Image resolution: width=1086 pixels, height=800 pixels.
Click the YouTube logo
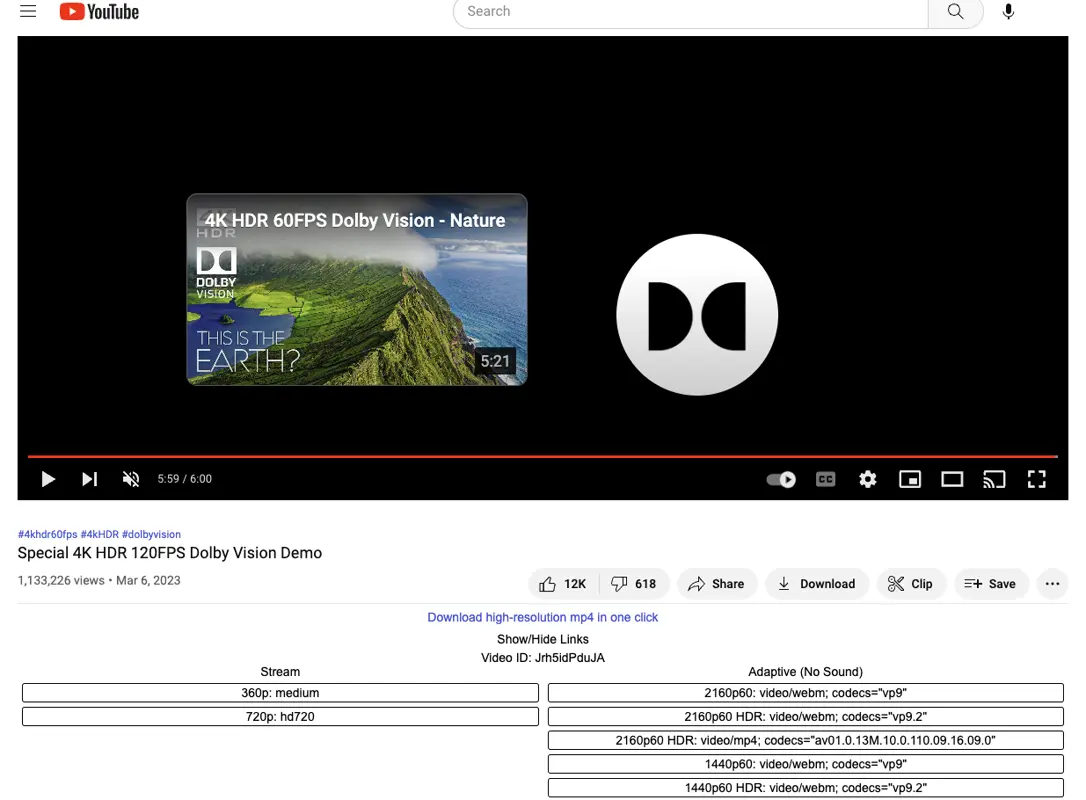pos(98,12)
